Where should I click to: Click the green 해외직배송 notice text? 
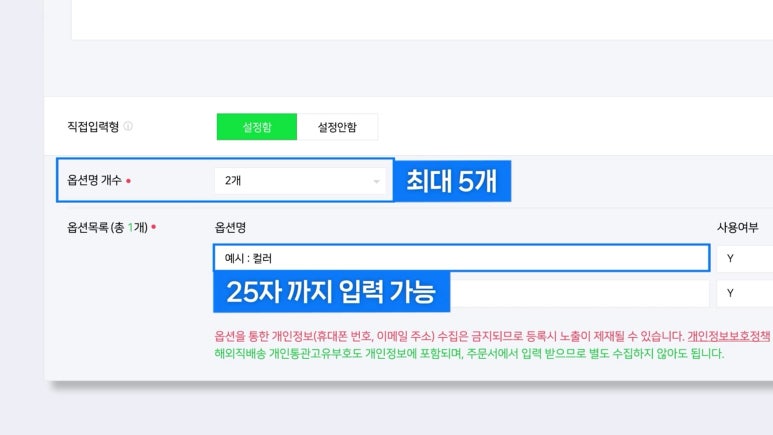click(x=468, y=353)
